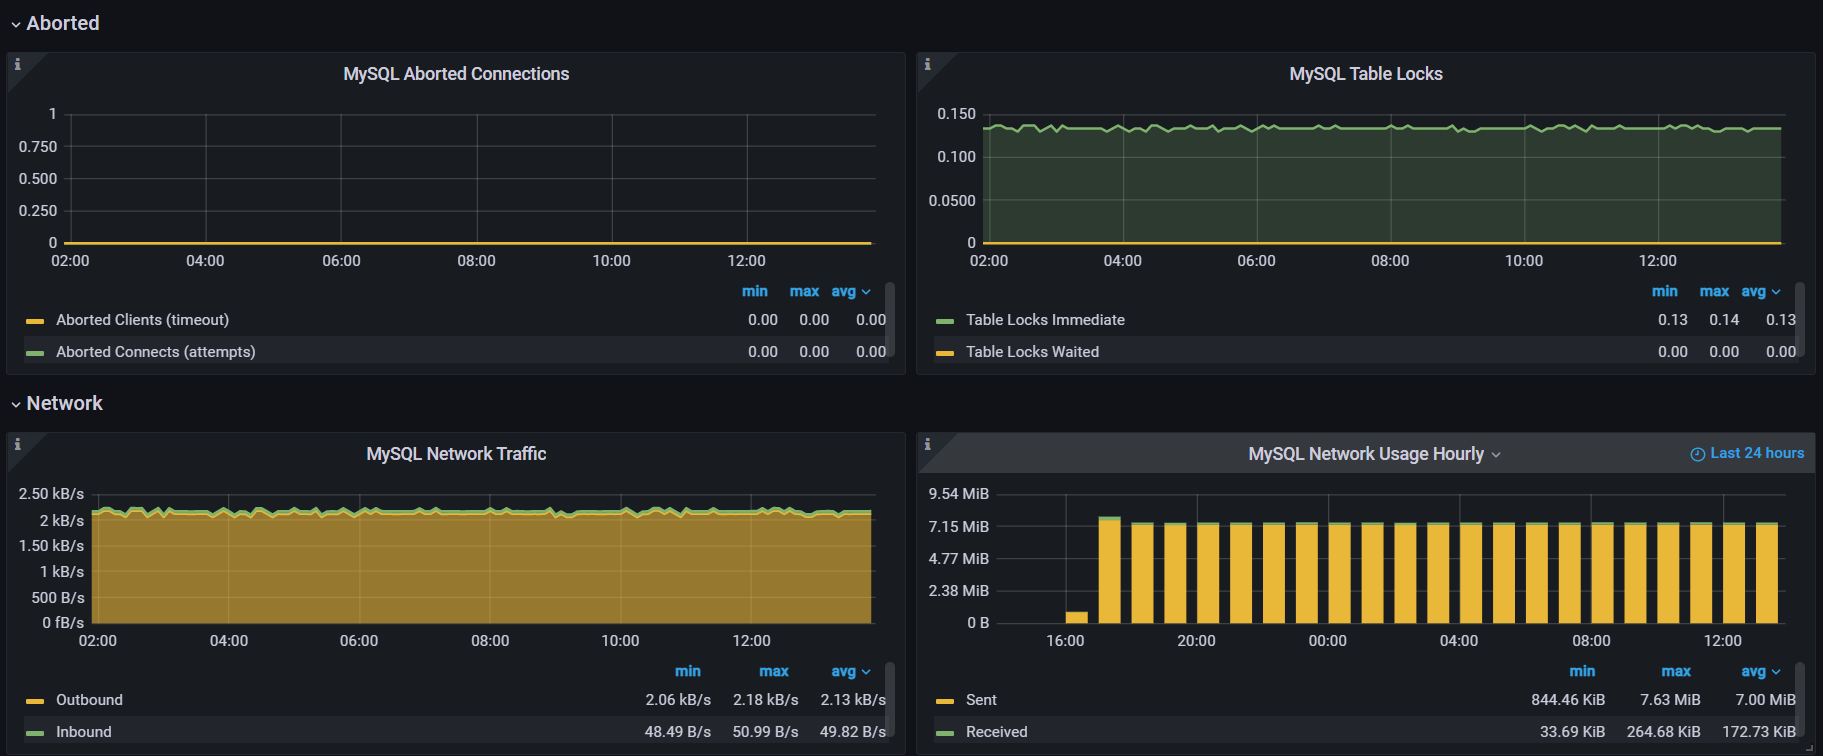Sort Aborted Connections legend by avg

pyautogui.click(x=850, y=291)
